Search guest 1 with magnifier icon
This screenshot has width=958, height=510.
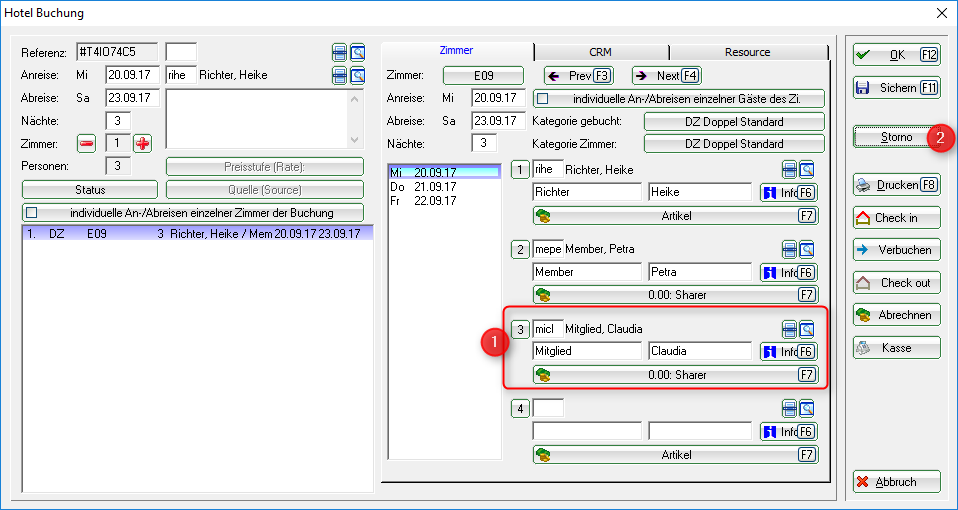click(807, 170)
